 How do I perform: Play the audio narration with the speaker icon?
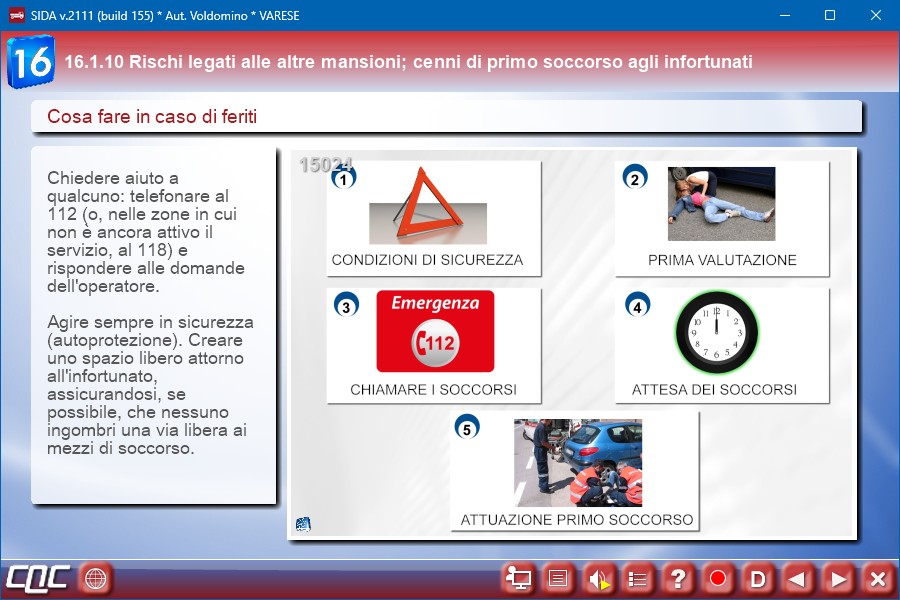pyautogui.click(x=598, y=578)
